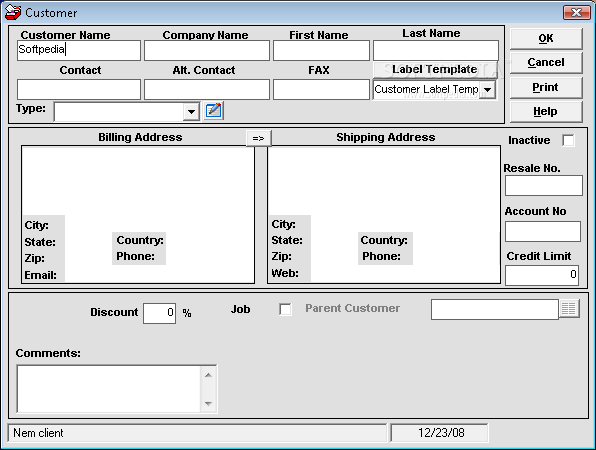Click the shipping Zip: label
The width and height of the screenshot is (596, 450).
282,256
